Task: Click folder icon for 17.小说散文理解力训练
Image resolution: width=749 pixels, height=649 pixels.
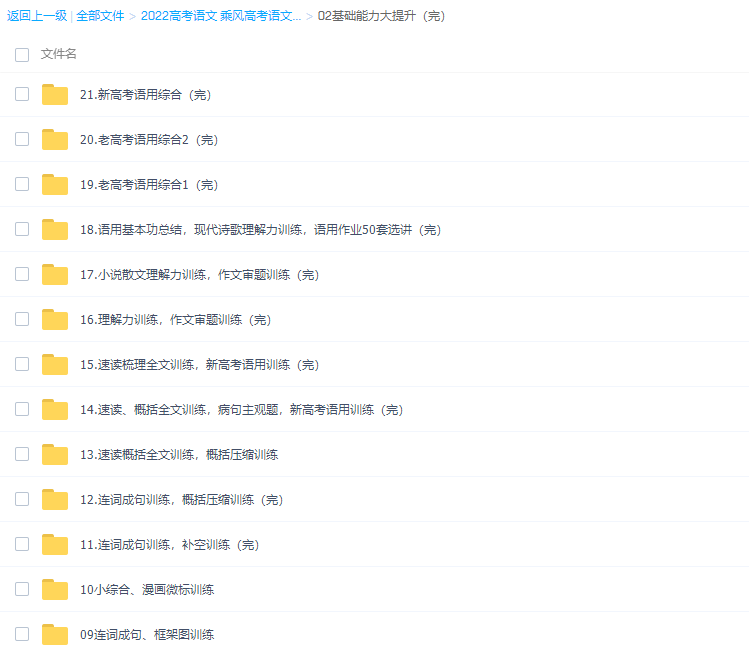Action: [x=55, y=275]
